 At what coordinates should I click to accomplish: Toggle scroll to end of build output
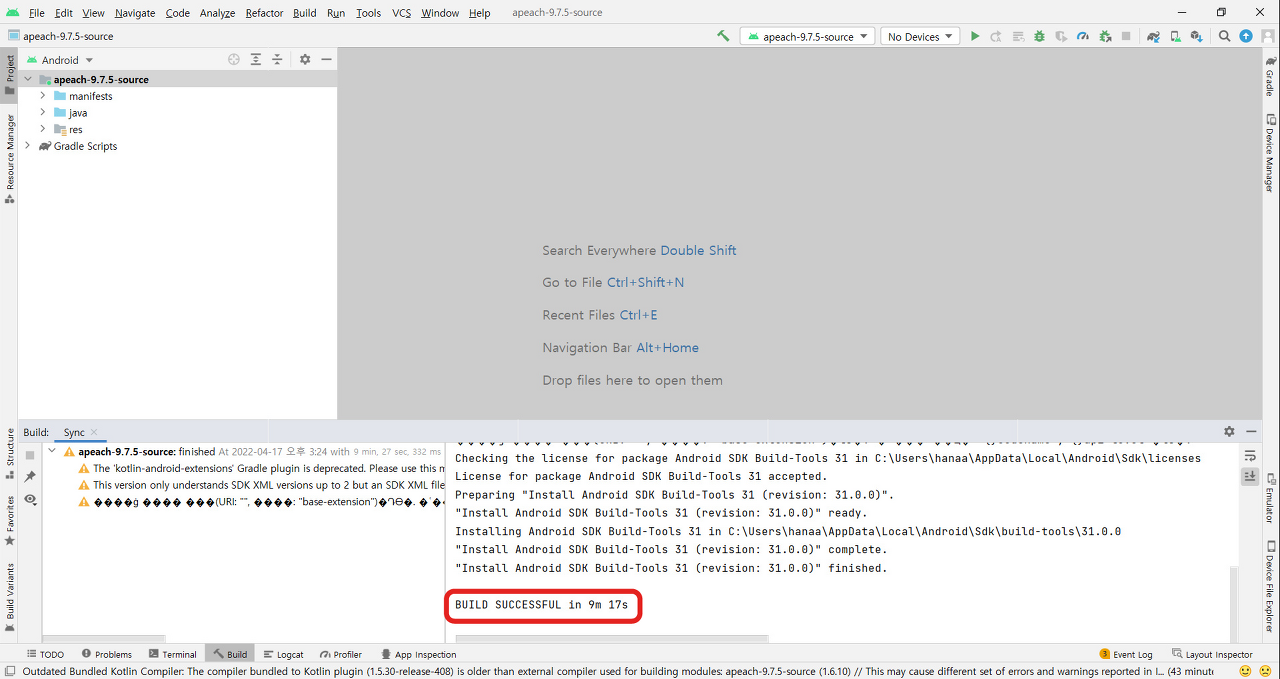1250,477
